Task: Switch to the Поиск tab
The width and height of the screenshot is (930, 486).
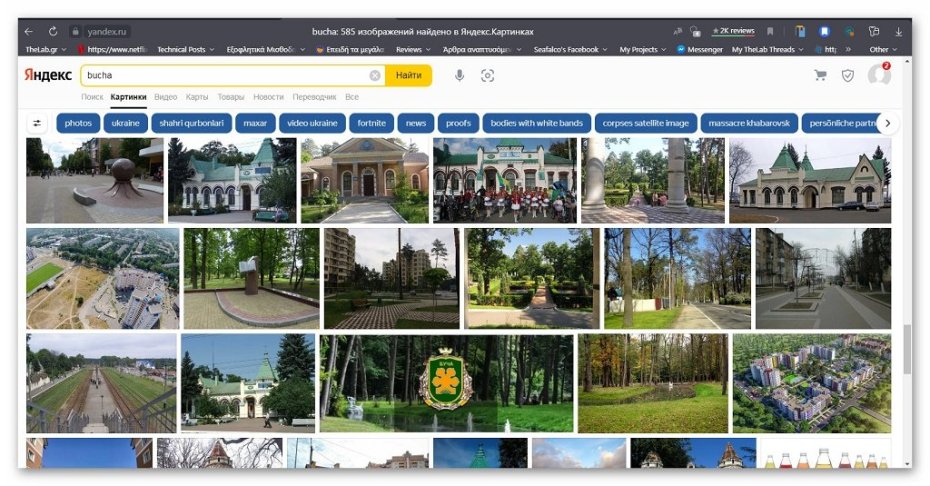Action: tap(92, 97)
